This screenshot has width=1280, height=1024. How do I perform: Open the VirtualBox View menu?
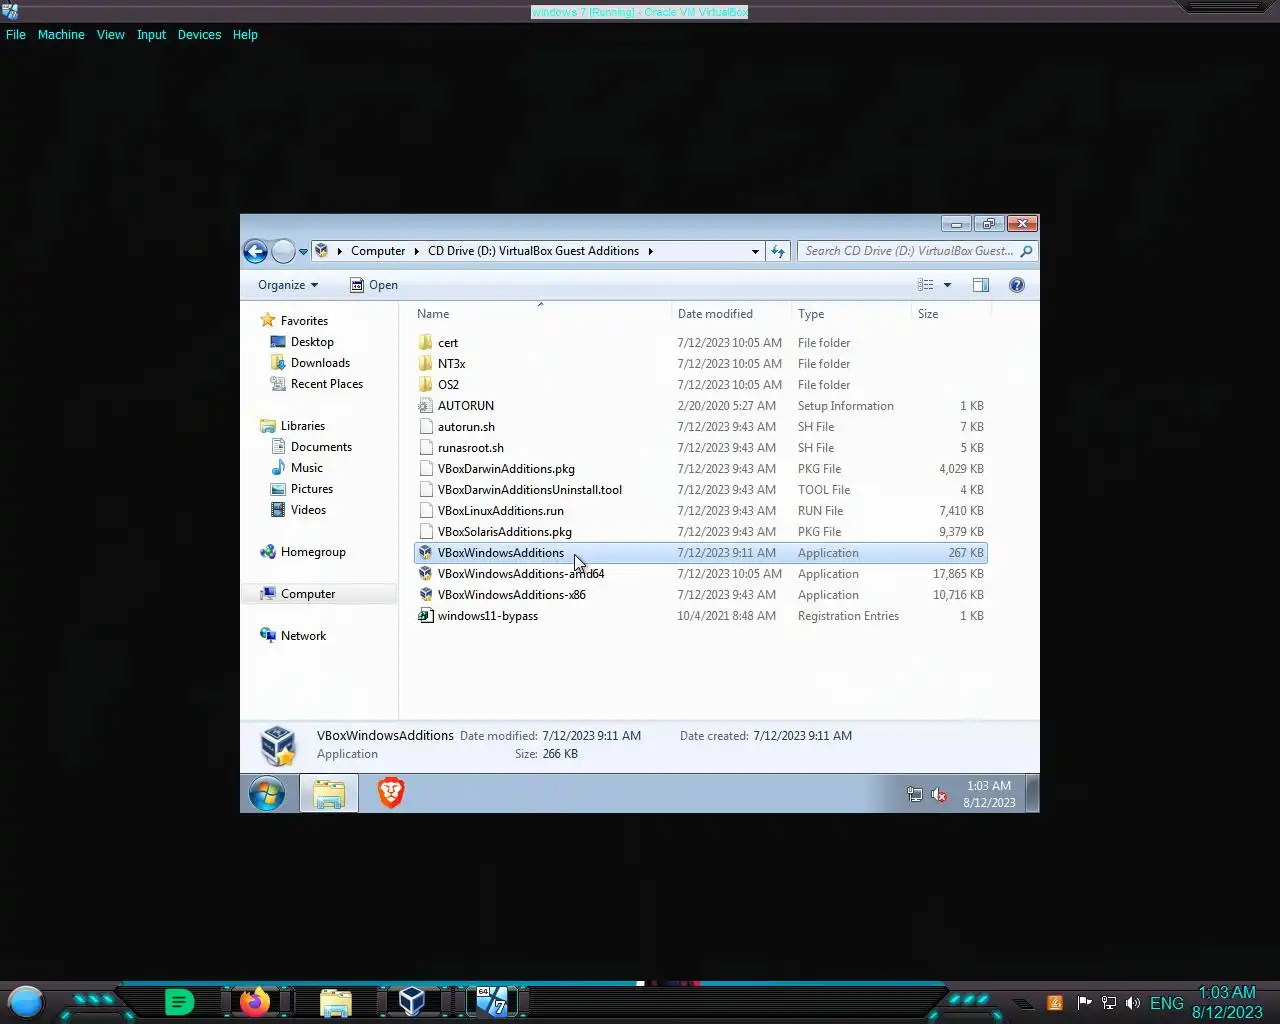[x=110, y=35]
